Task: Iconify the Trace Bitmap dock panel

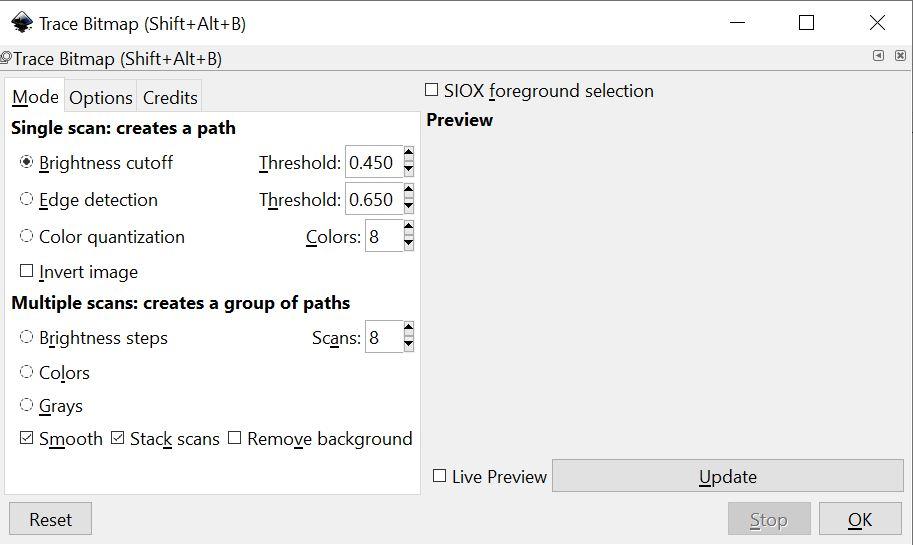Action: coord(878,56)
